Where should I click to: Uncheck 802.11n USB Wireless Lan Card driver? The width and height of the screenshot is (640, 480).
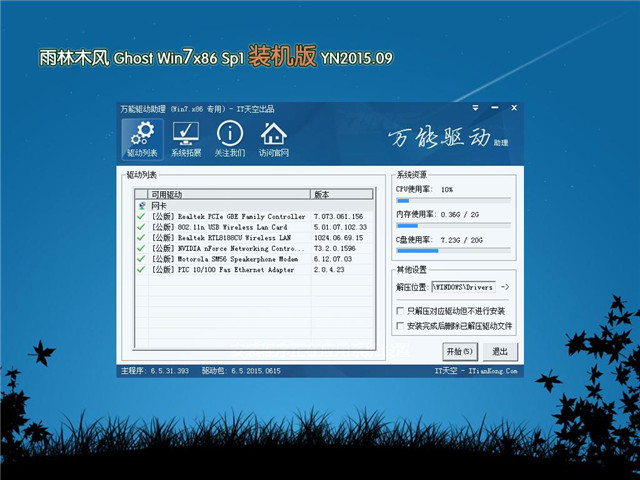point(141,227)
